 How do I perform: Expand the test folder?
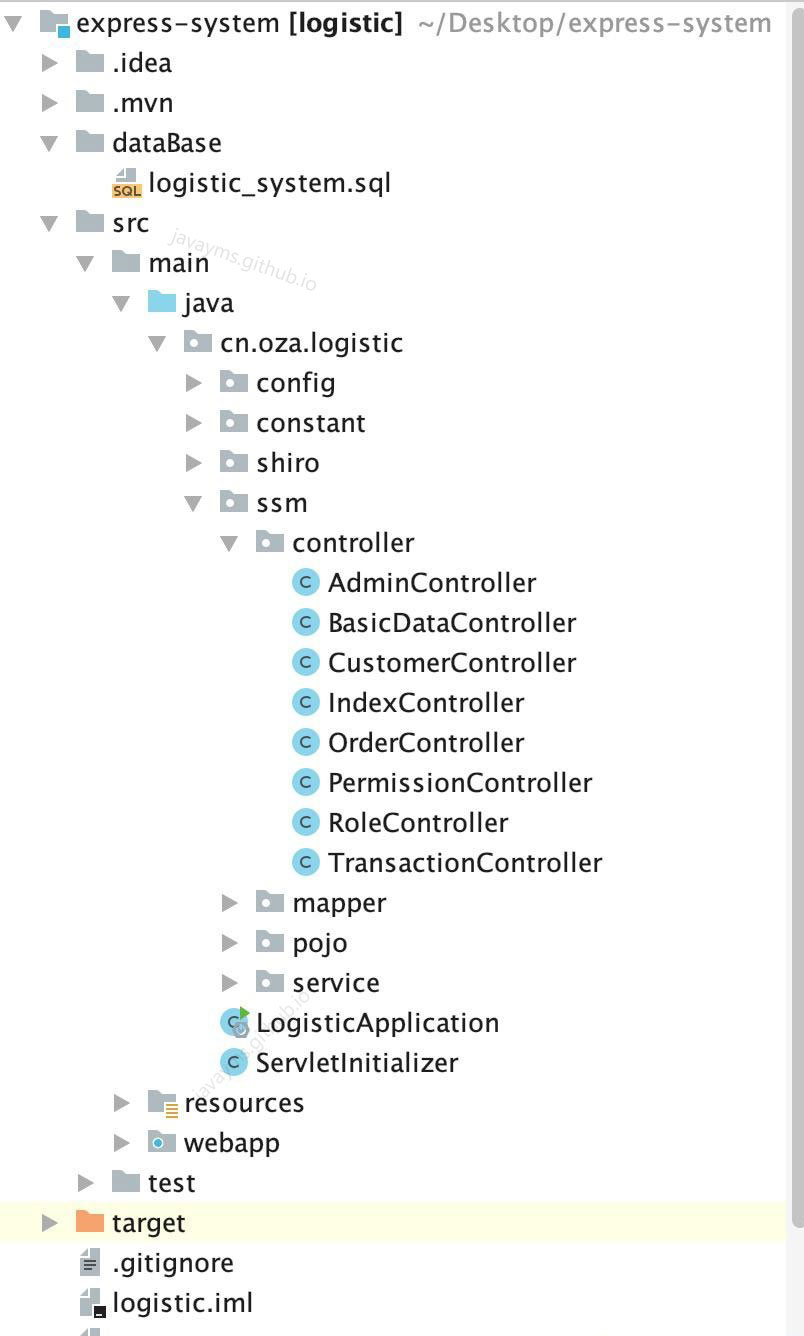point(86,1182)
